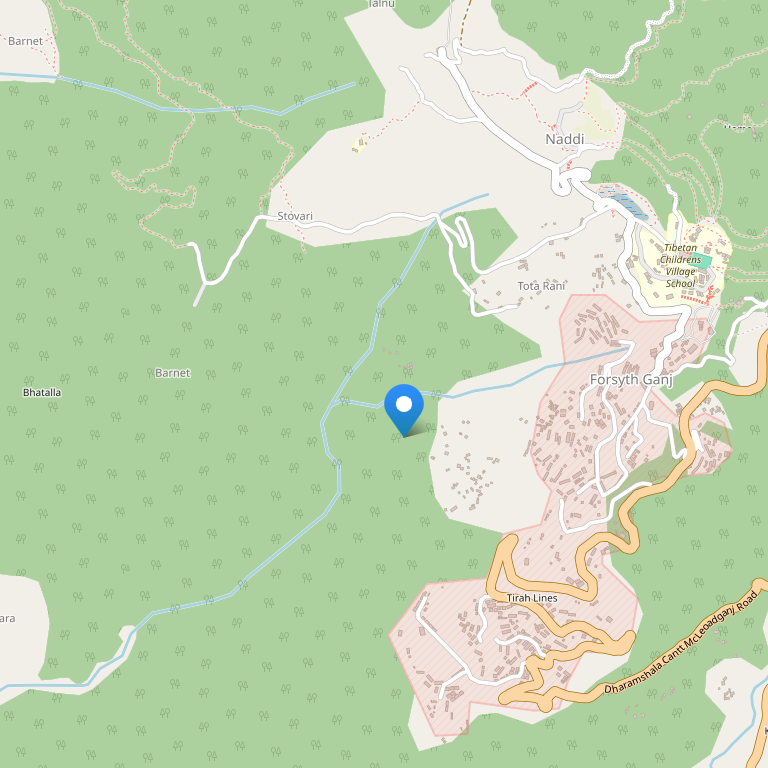Click the Forsyth Ganj place label
Image resolution: width=768 pixels, height=768 pixels.
pos(631,380)
